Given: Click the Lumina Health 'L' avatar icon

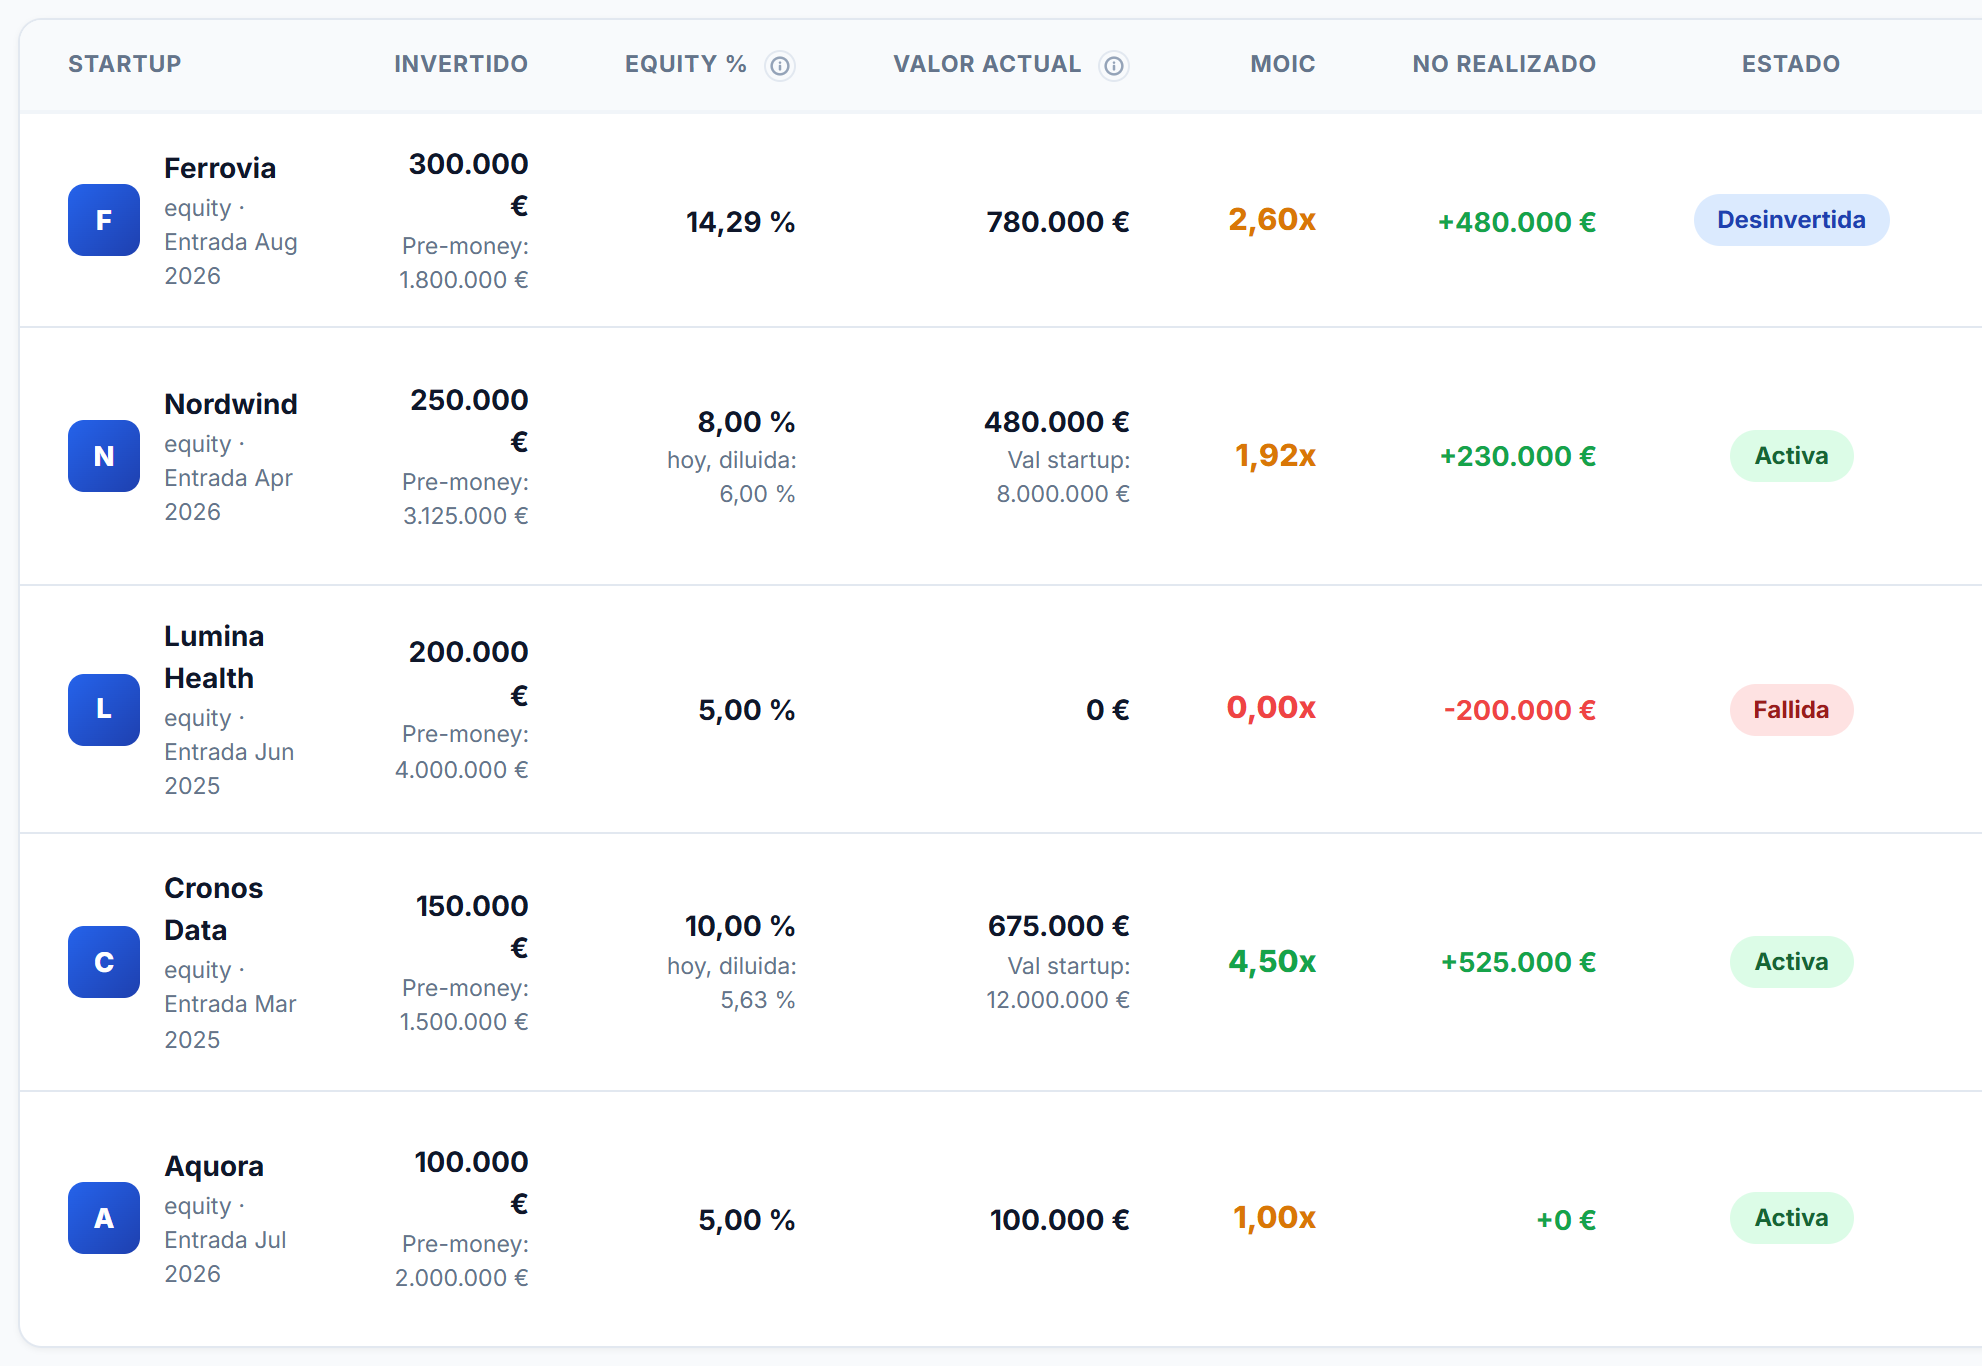Looking at the screenshot, I should pos(104,710).
